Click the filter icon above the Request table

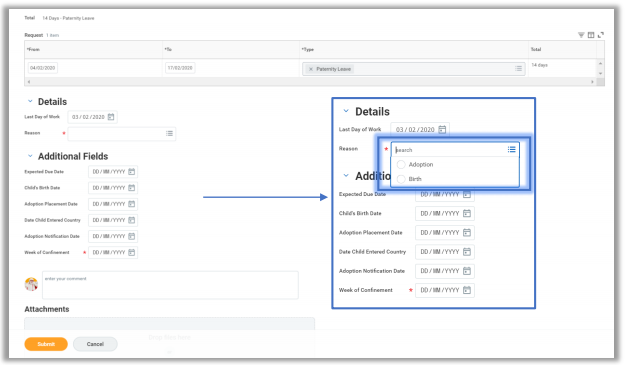click(x=581, y=35)
